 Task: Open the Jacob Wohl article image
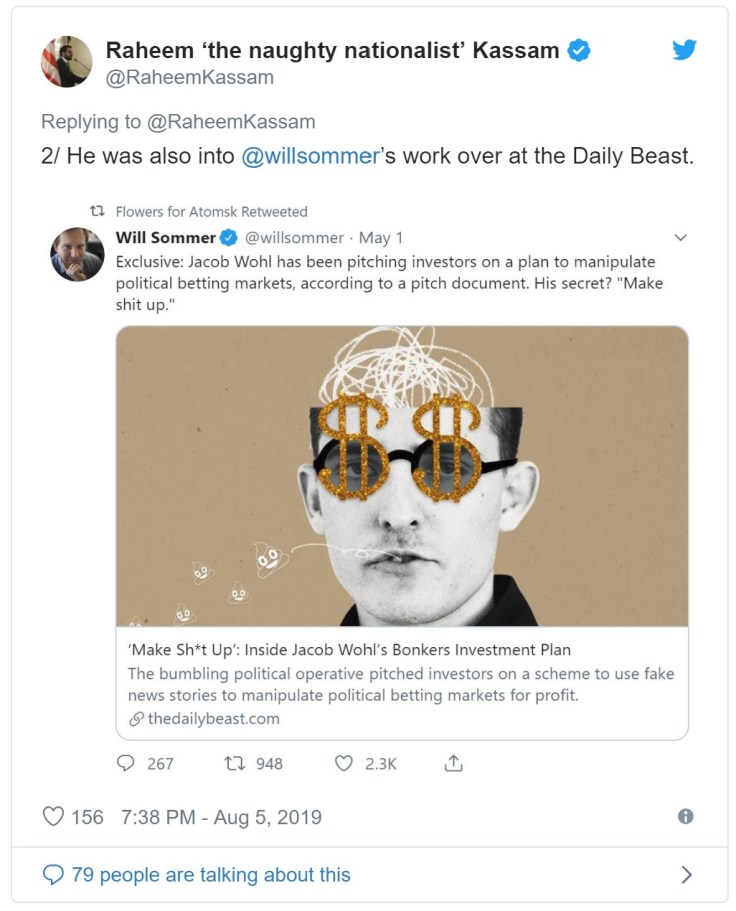pos(402,476)
